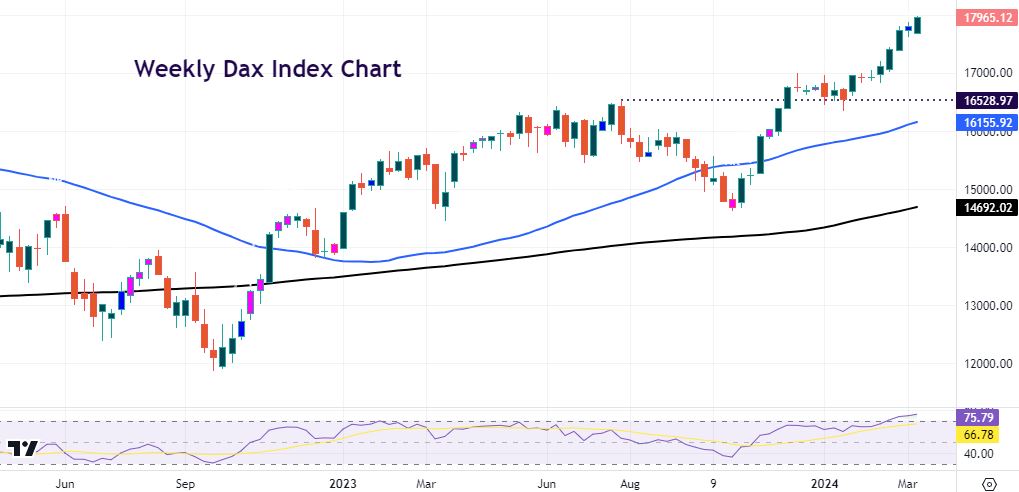The width and height of the screenshot is (1019, 492).
Task: Click the Weekly Dax Index Chart title
Action: 268,69
